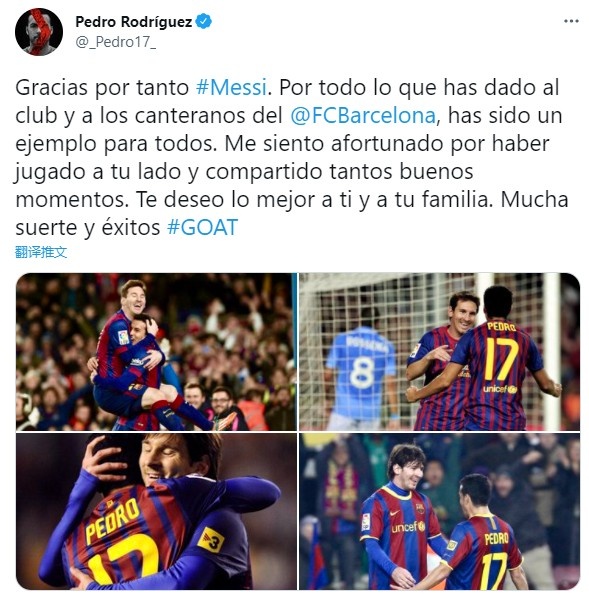Click the yellow TV3 sleeve patch in hugging photo
Image resolution: width=589 pixels, height=596 pixels.
click(211, 540)
